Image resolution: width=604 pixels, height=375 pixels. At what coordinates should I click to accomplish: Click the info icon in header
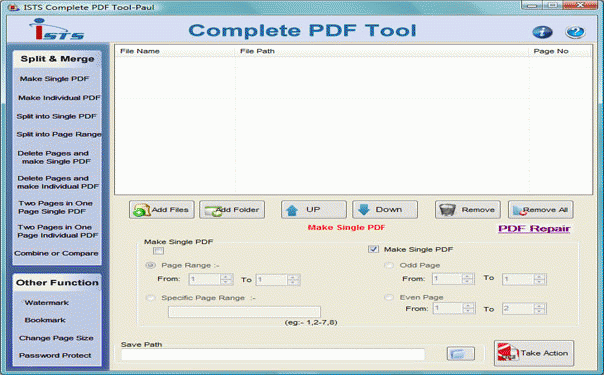click(542, 32)
